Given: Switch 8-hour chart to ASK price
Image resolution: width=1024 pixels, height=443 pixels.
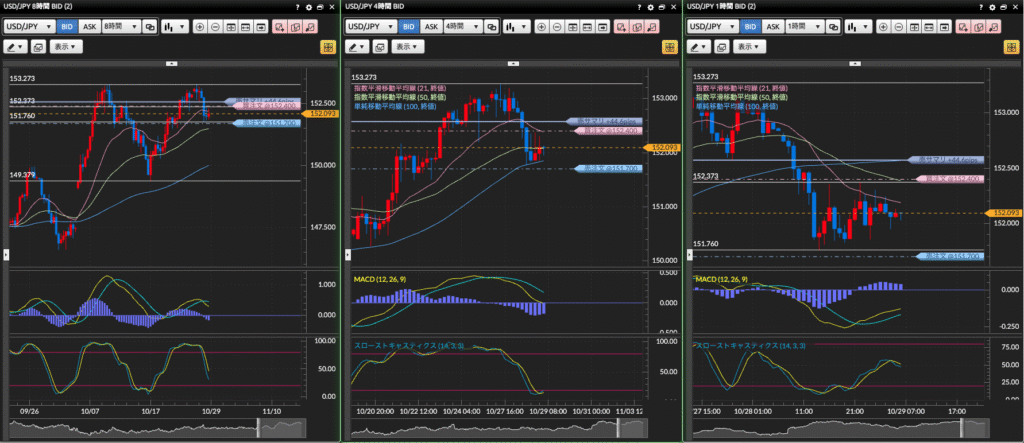Looking at the screenshot, I should [88, 27].
